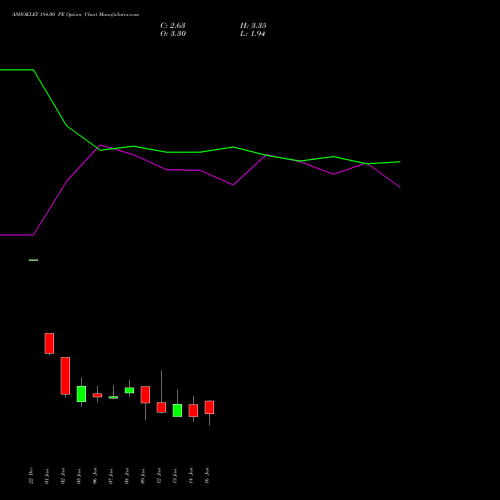
Task: Click the red candlestick above 12 Jan
Action: [161, 407]
